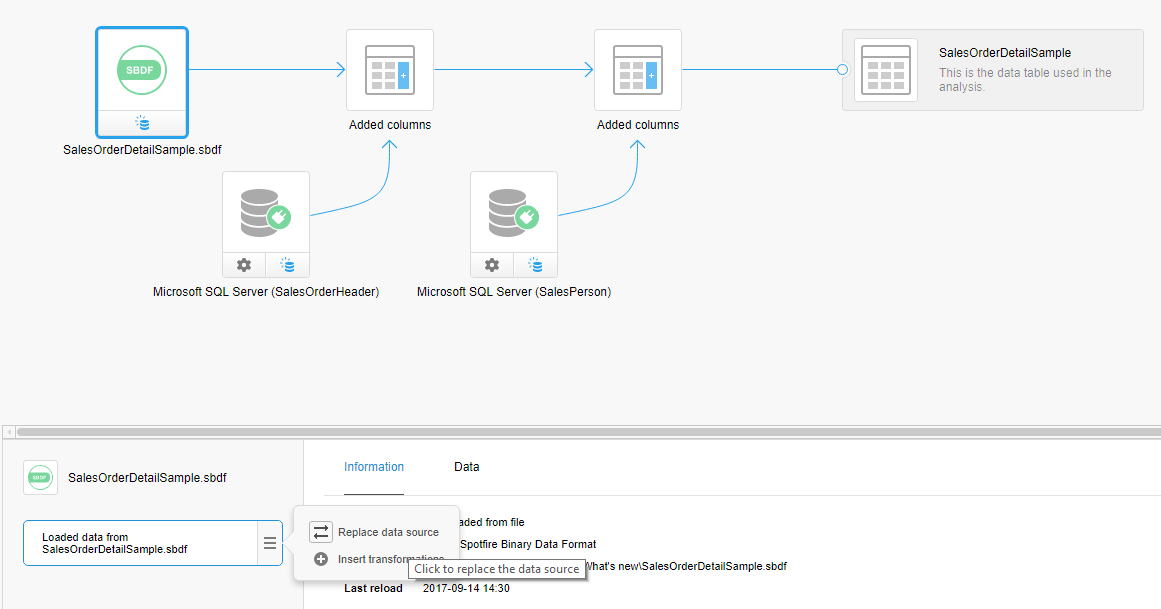Select SalesPerson SQL Server database node
The height and width of the screenshot is (609, 1161).
514,213
